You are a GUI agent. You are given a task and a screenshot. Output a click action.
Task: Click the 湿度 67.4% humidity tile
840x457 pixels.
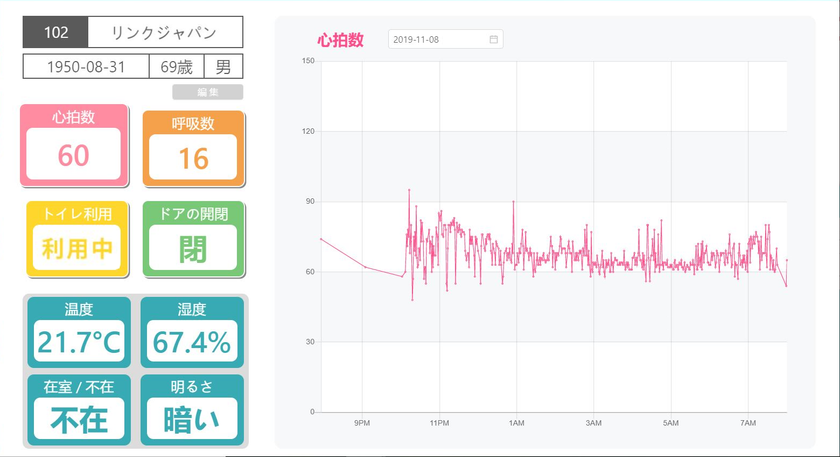pos(192,332)
